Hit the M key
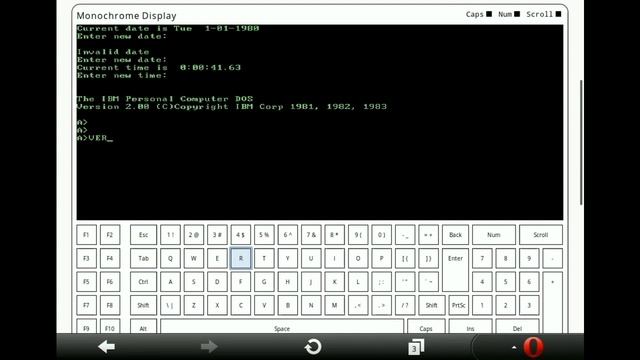 pos(334,305)
